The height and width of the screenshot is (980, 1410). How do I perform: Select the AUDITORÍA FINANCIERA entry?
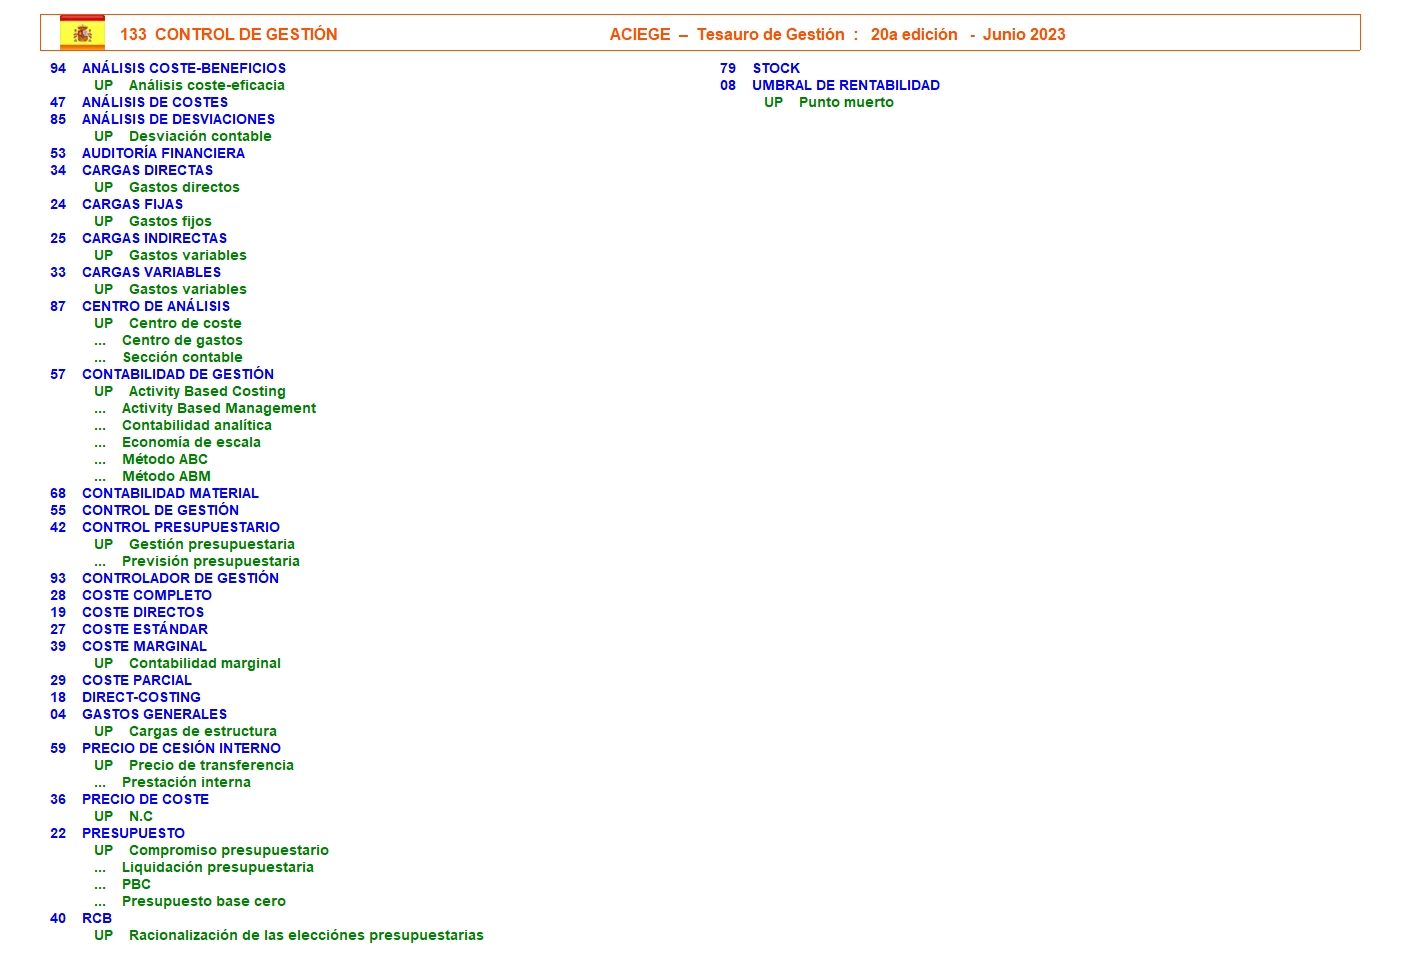click(163, 153)
